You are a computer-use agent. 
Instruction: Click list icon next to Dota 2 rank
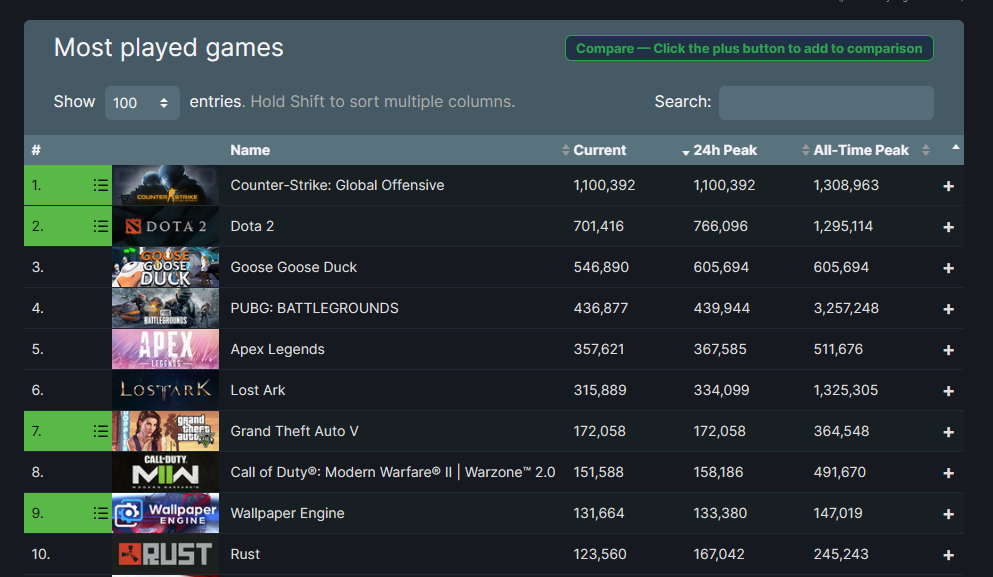pos(100,226)
